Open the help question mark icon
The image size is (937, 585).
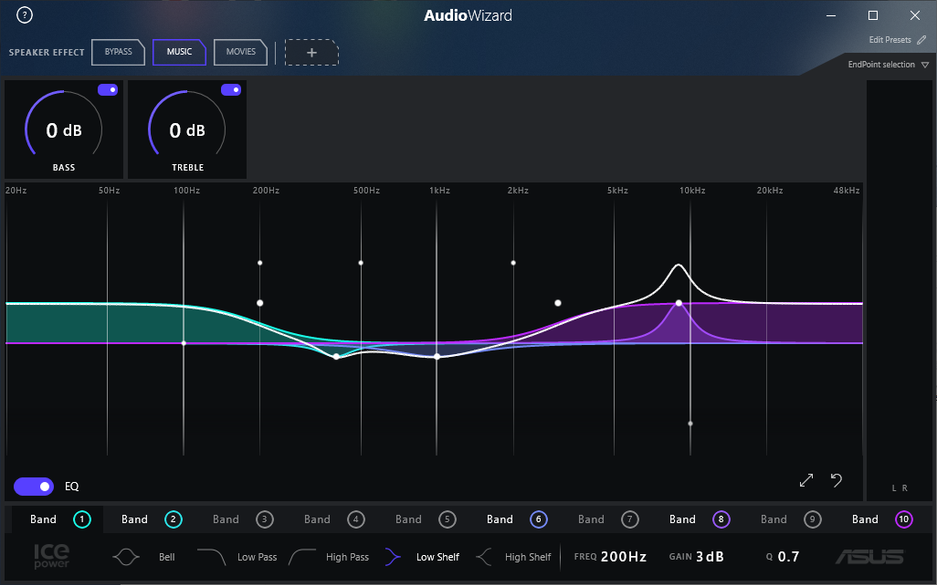tap(25, 15)
